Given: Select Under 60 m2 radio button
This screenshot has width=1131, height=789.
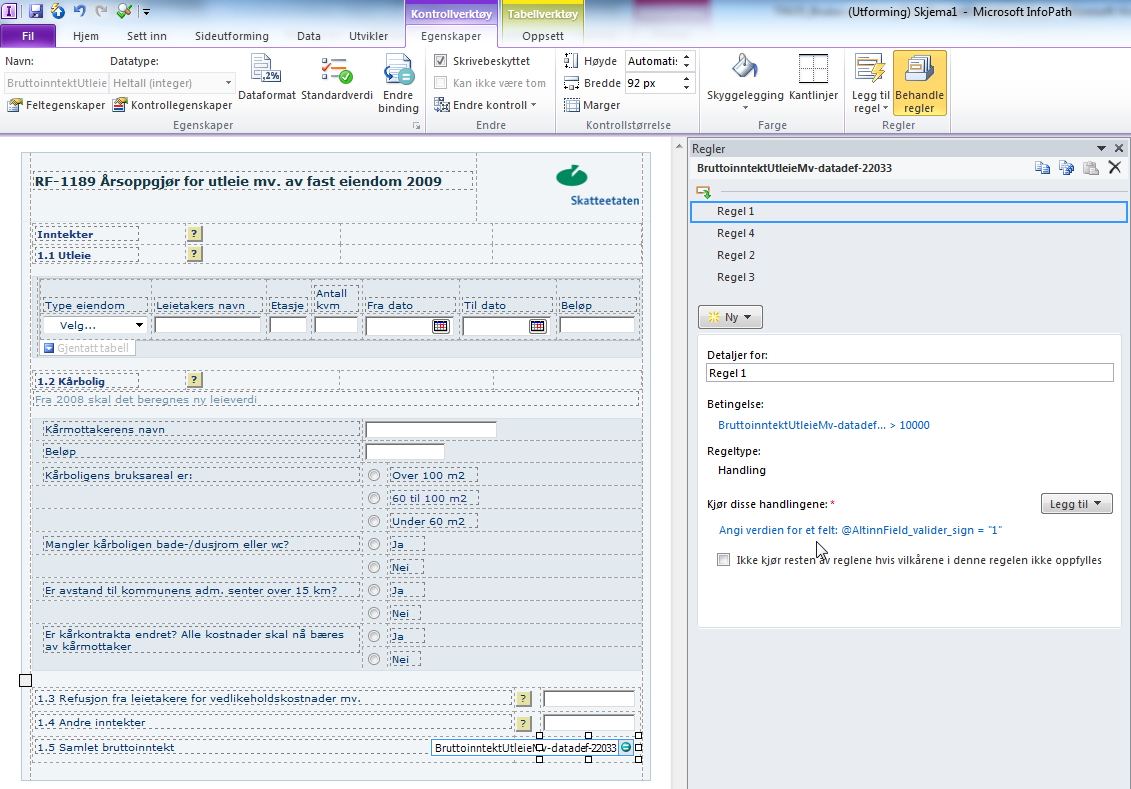Looking at the screenshot, I should tap(374, 521).
